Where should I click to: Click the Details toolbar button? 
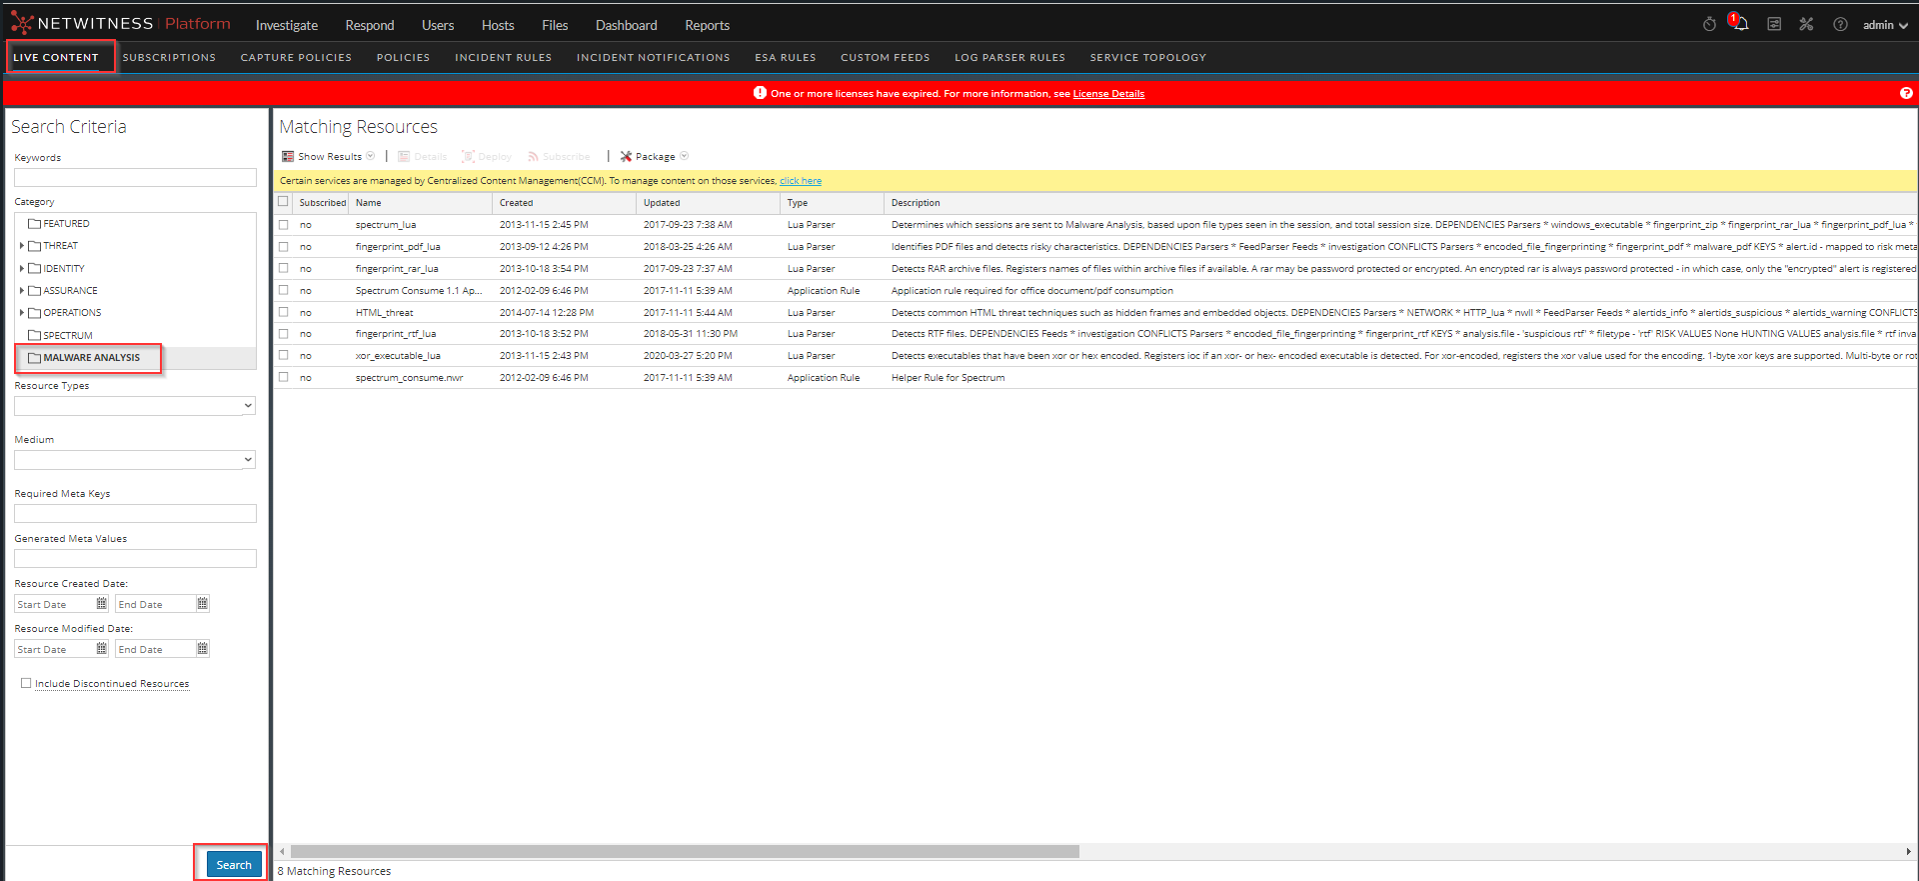[423, 156]
